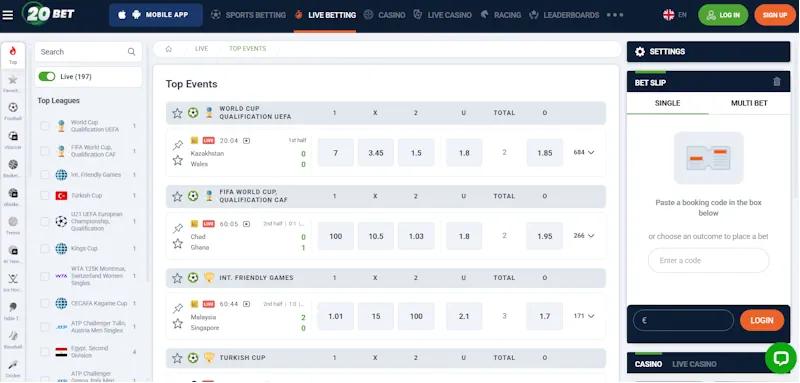Open Leaderboards section

564,15
